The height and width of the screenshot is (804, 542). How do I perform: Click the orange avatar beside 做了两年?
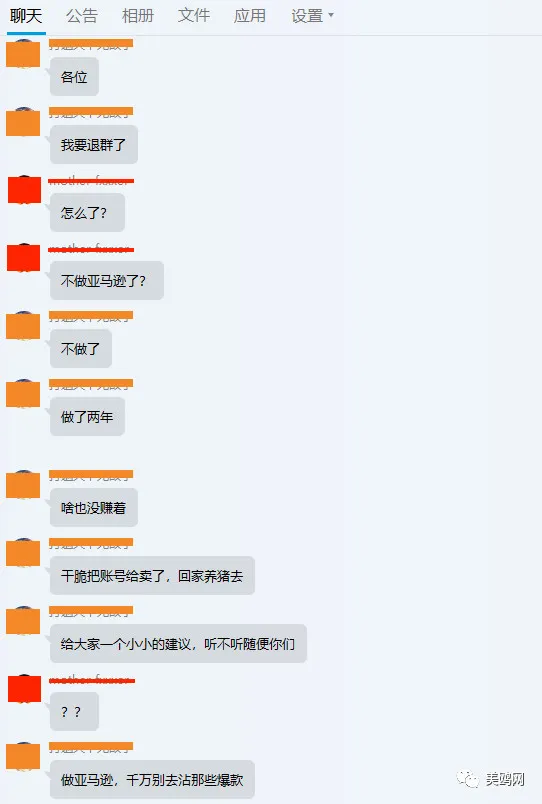click(x=23, y=394)
